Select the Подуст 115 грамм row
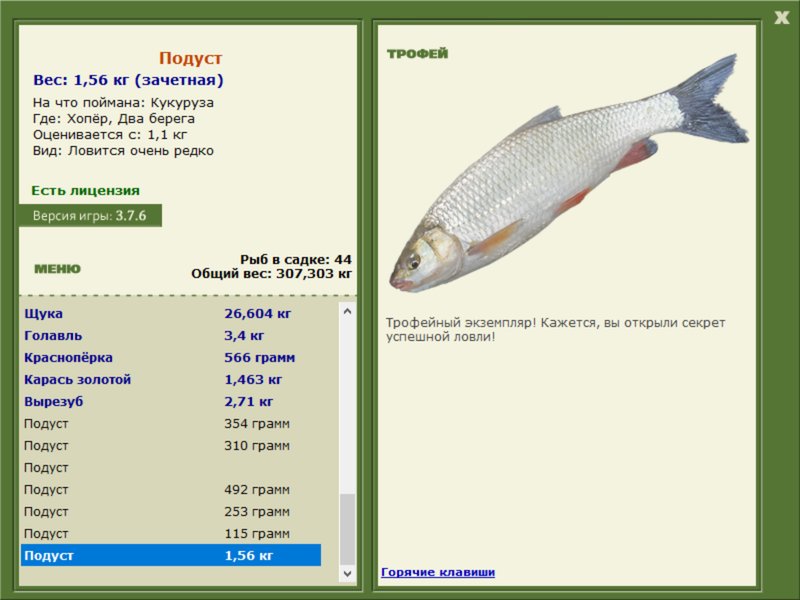 pos(171,533)
